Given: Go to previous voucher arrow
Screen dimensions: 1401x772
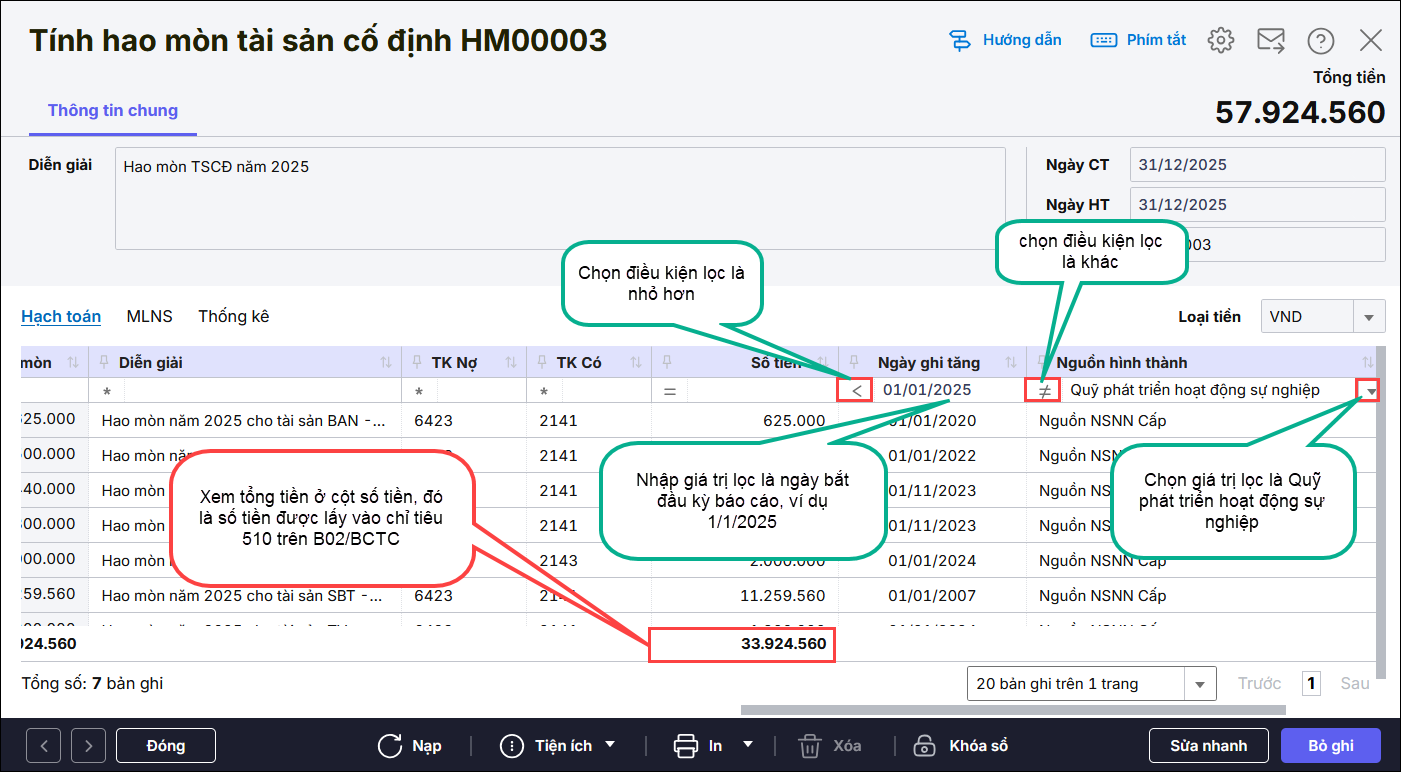Looking at the screenshot, I should tap(44, 746).
